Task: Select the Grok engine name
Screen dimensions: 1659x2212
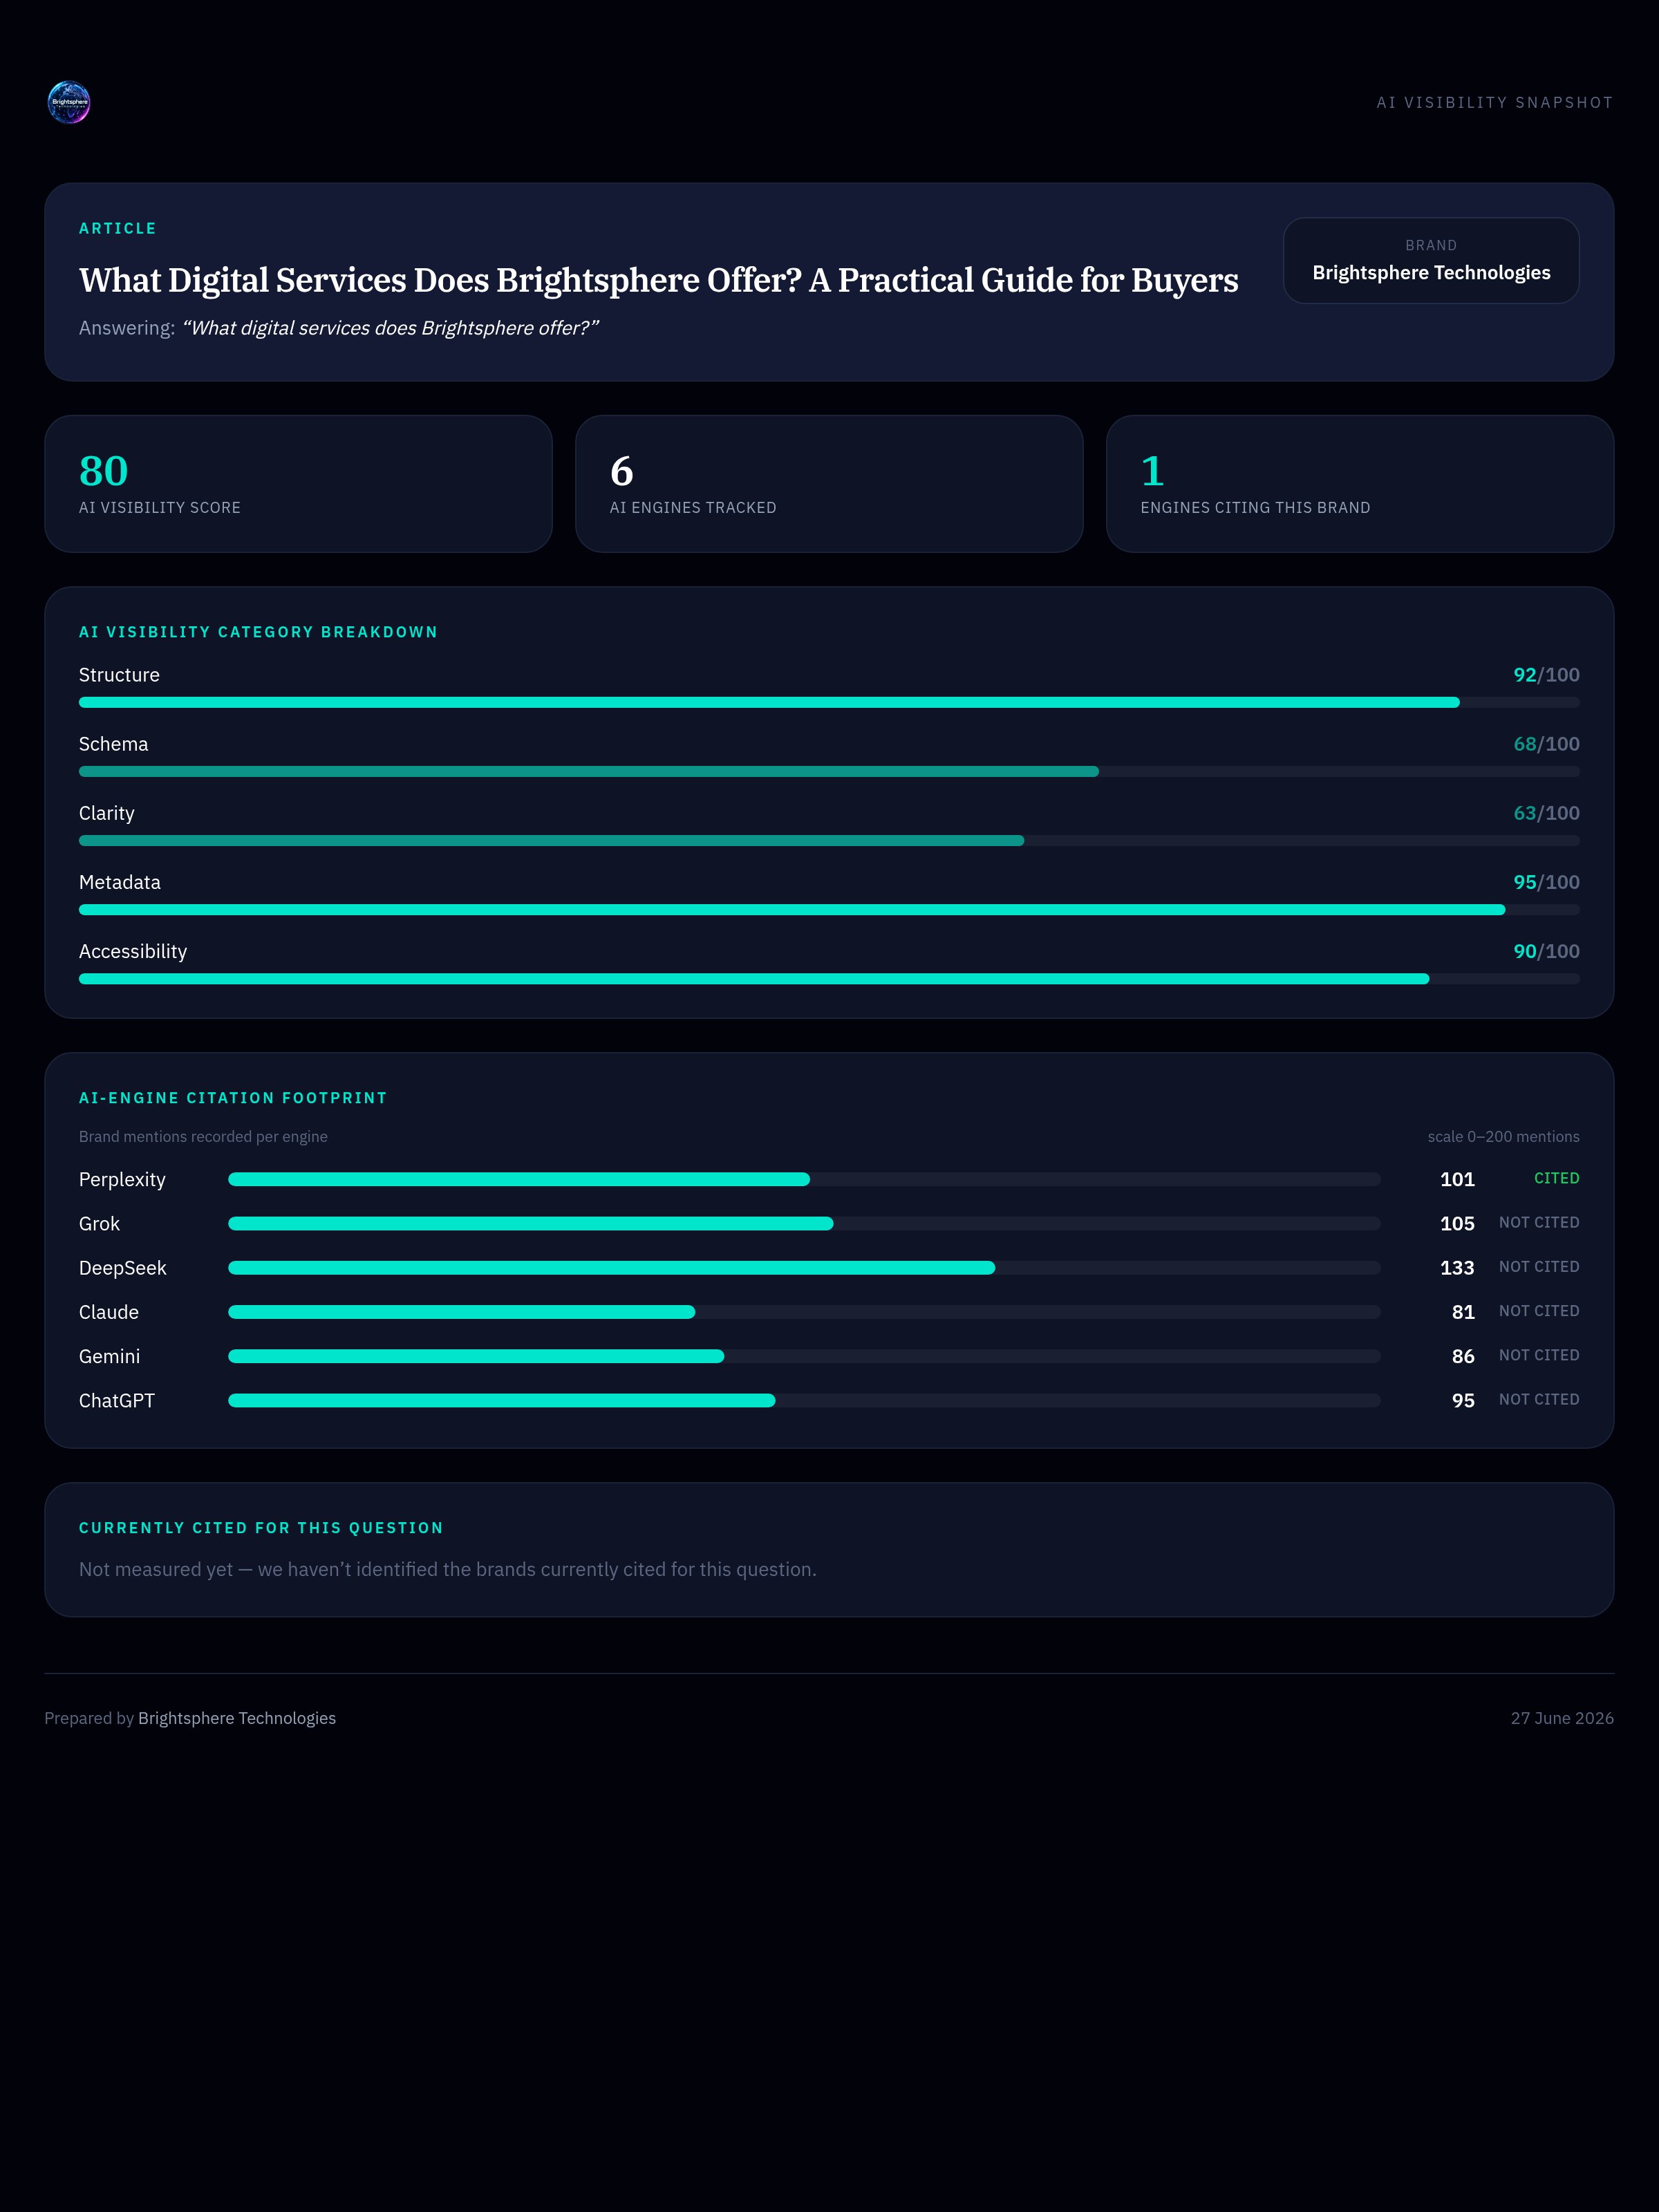Action: [x=99, y=1224]
